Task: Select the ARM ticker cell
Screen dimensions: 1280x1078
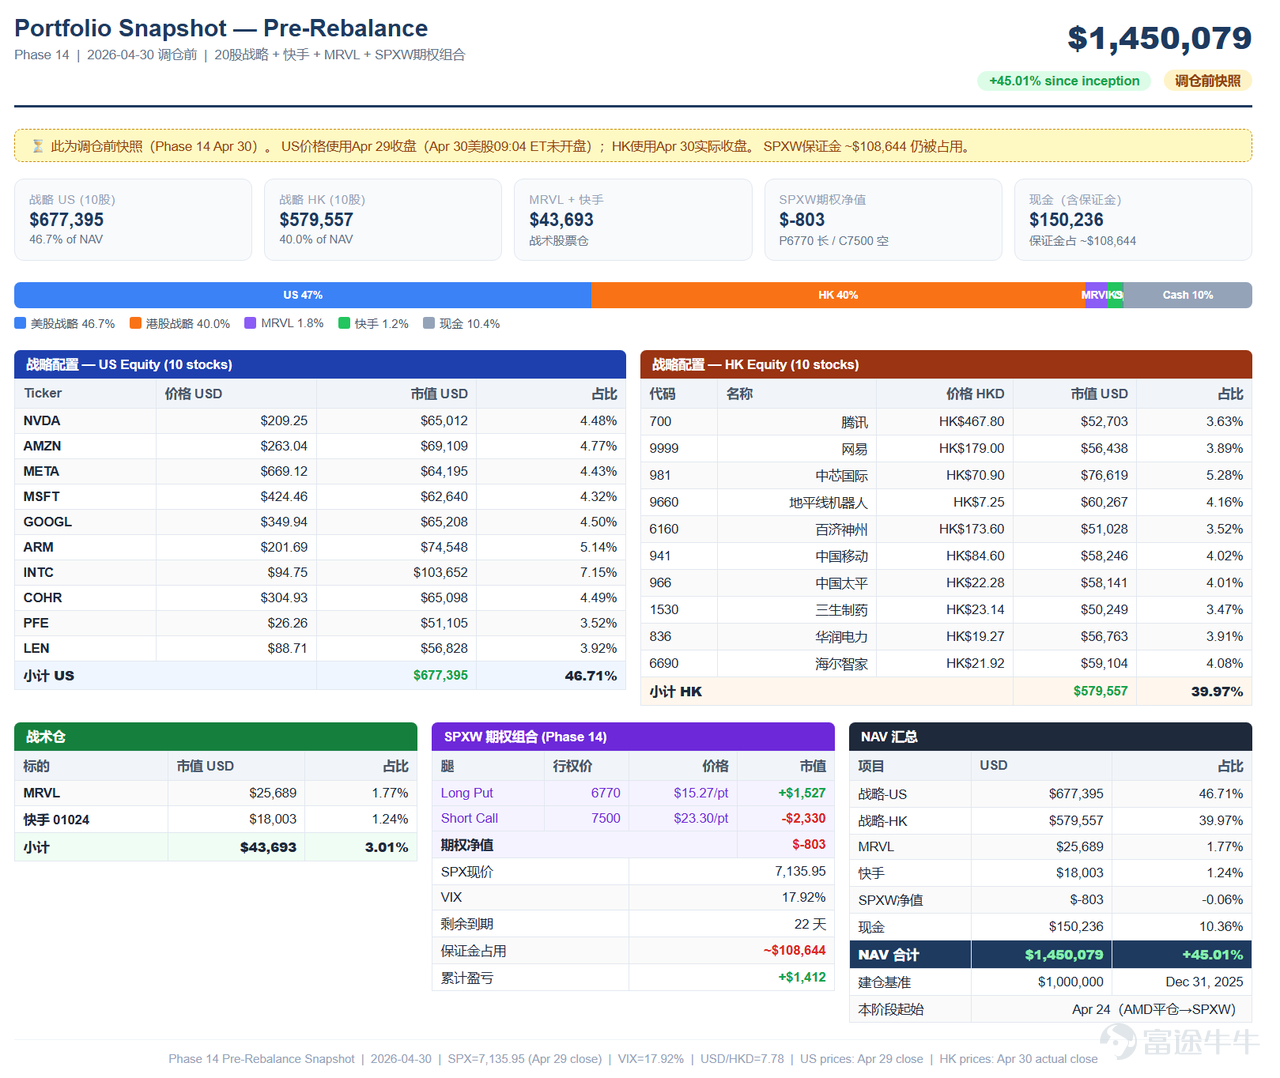Action: pos(85,547)
